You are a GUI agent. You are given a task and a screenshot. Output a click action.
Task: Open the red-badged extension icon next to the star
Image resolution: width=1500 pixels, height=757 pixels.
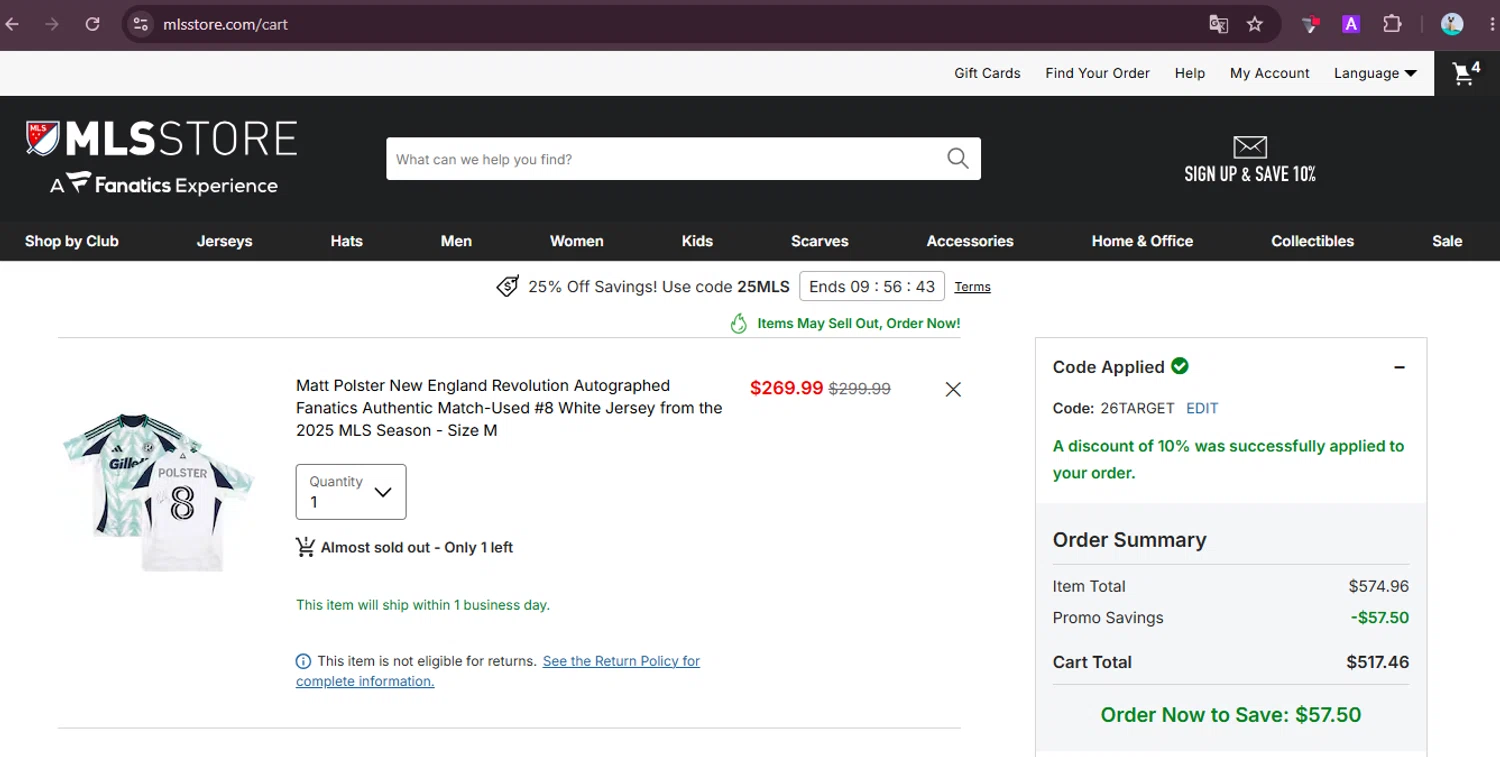click(x=1310, y=24)
